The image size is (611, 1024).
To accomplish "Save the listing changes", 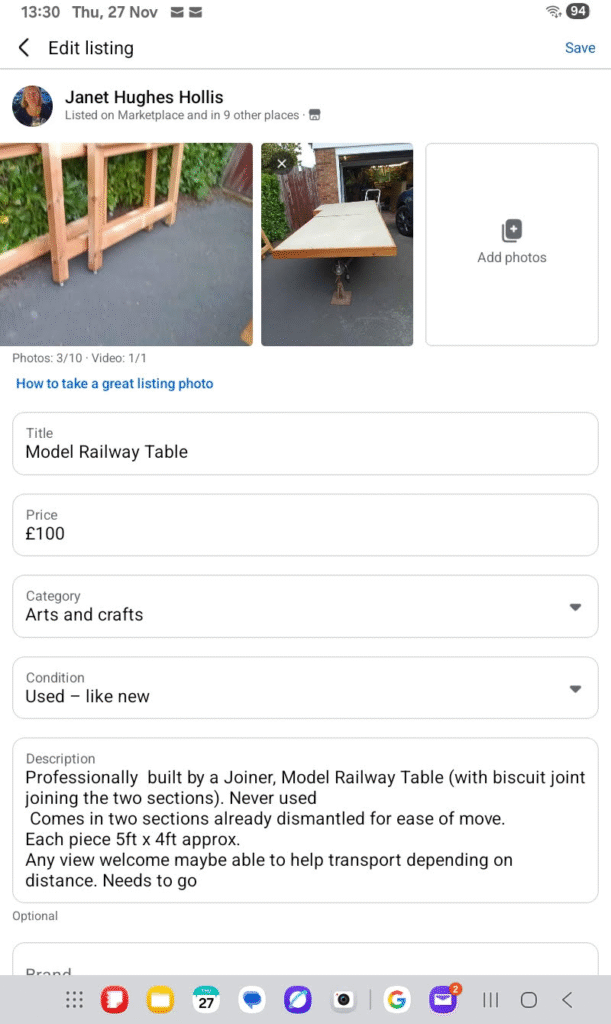I will tap(580, 48).
